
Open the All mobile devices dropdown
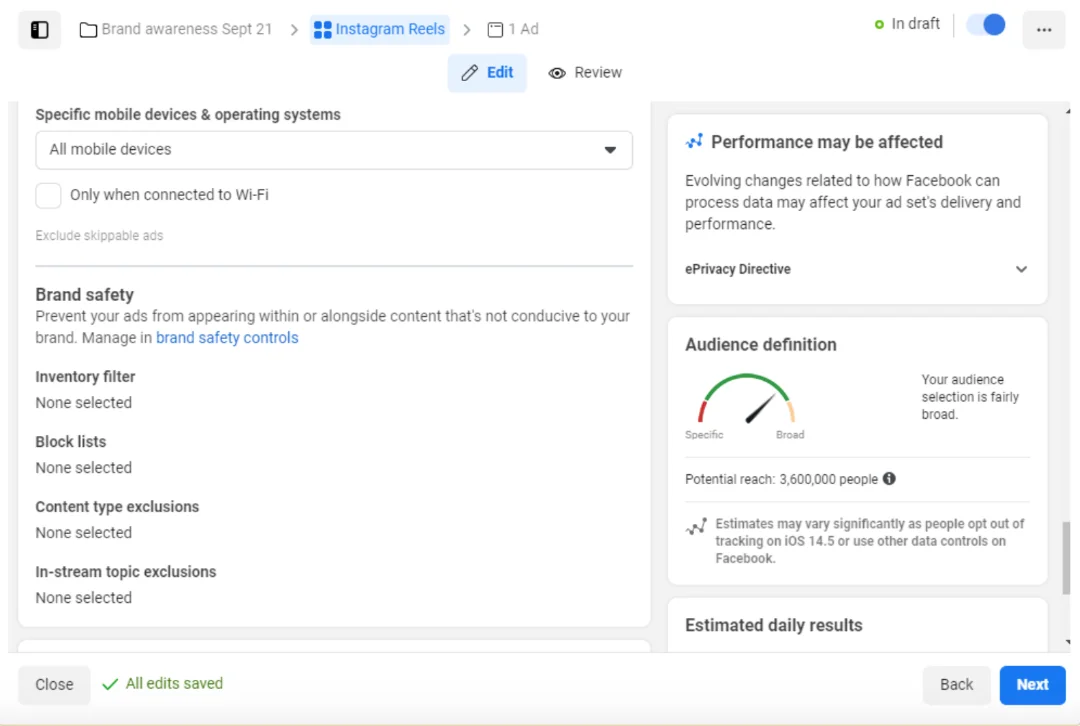pyautogui.click(x=334, y=150)
